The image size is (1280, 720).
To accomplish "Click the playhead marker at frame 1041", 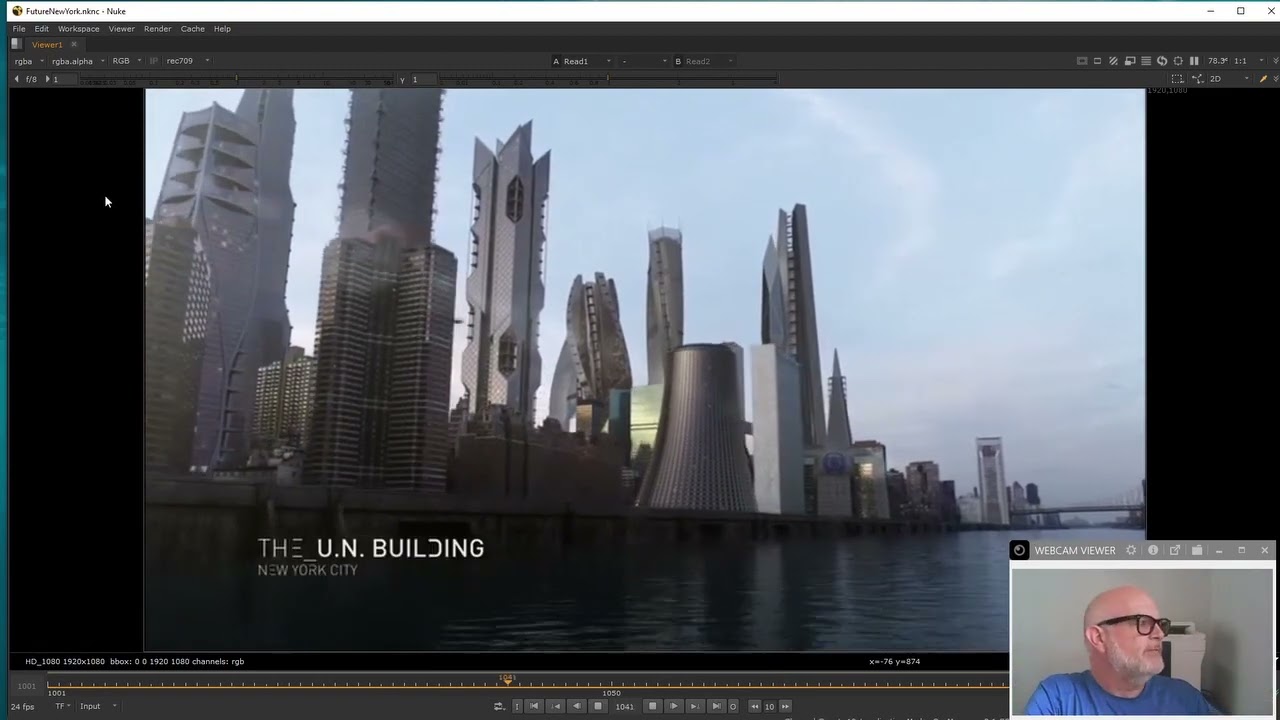I will (507, 679).
